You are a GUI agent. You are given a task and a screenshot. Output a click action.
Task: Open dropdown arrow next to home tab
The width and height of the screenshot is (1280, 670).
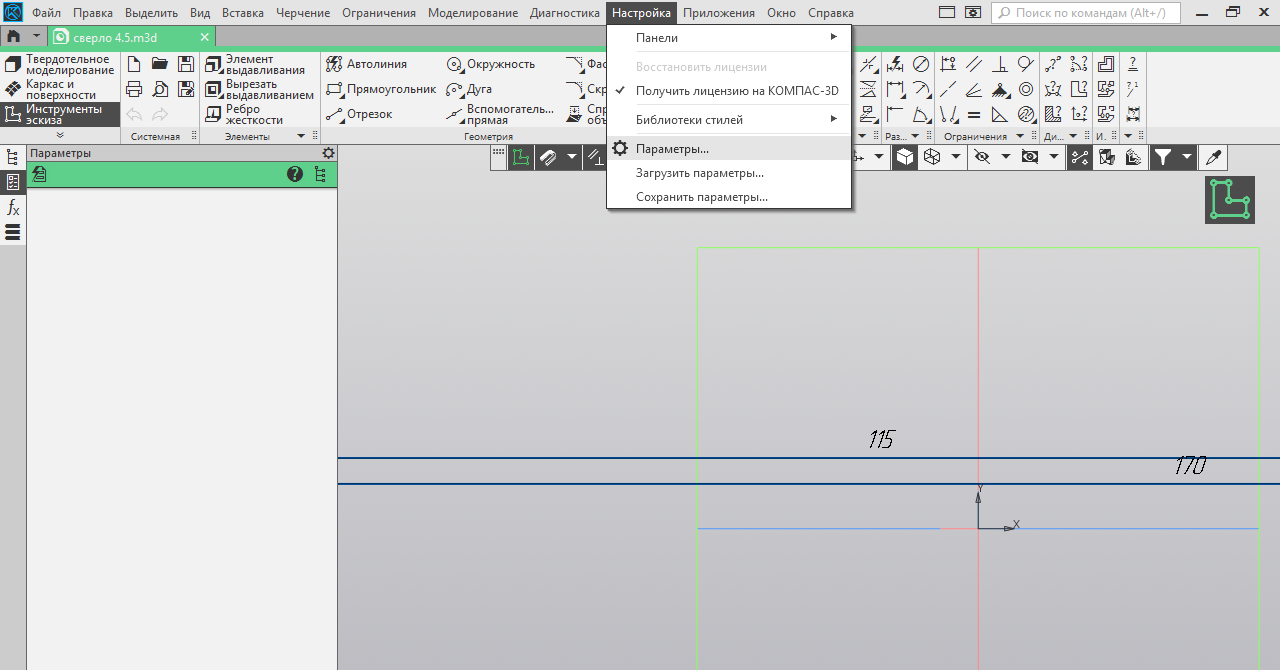[x=36, y=36]
